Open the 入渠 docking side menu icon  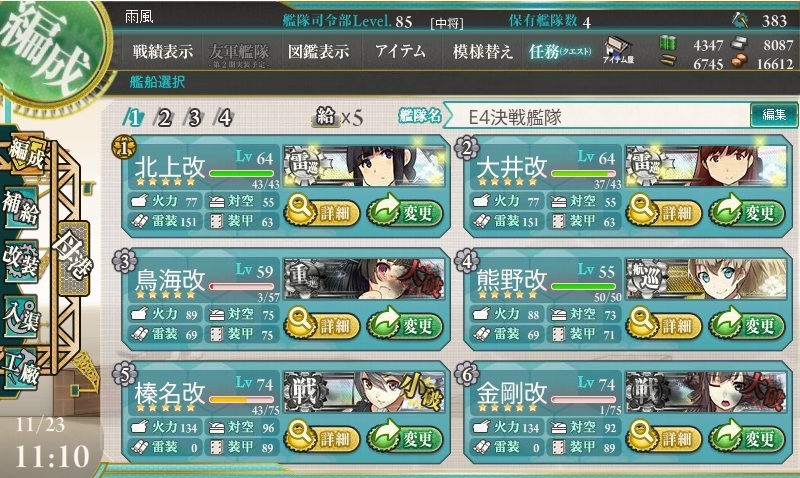(21, 316)
